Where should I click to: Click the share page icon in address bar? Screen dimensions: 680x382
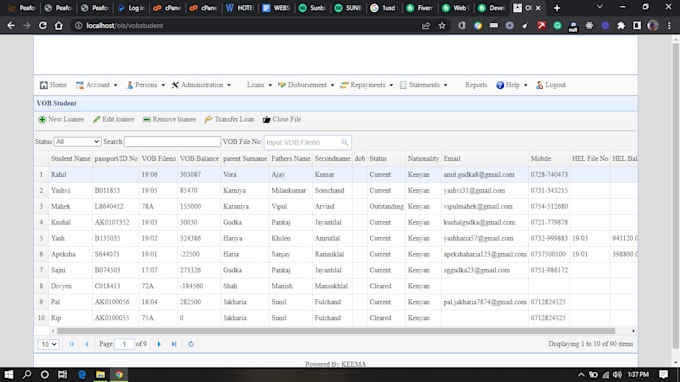(425, 26)
